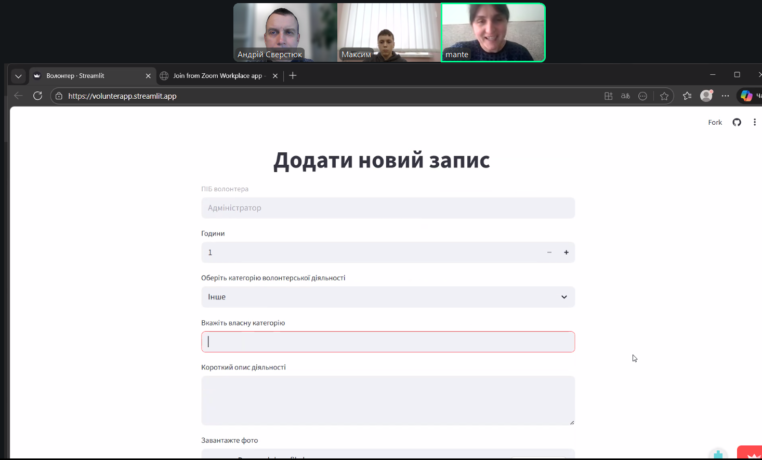Close the Волонтер Streamlit tab
The image size is (762, 460).
pyautogui.click(x=149, y=75)
